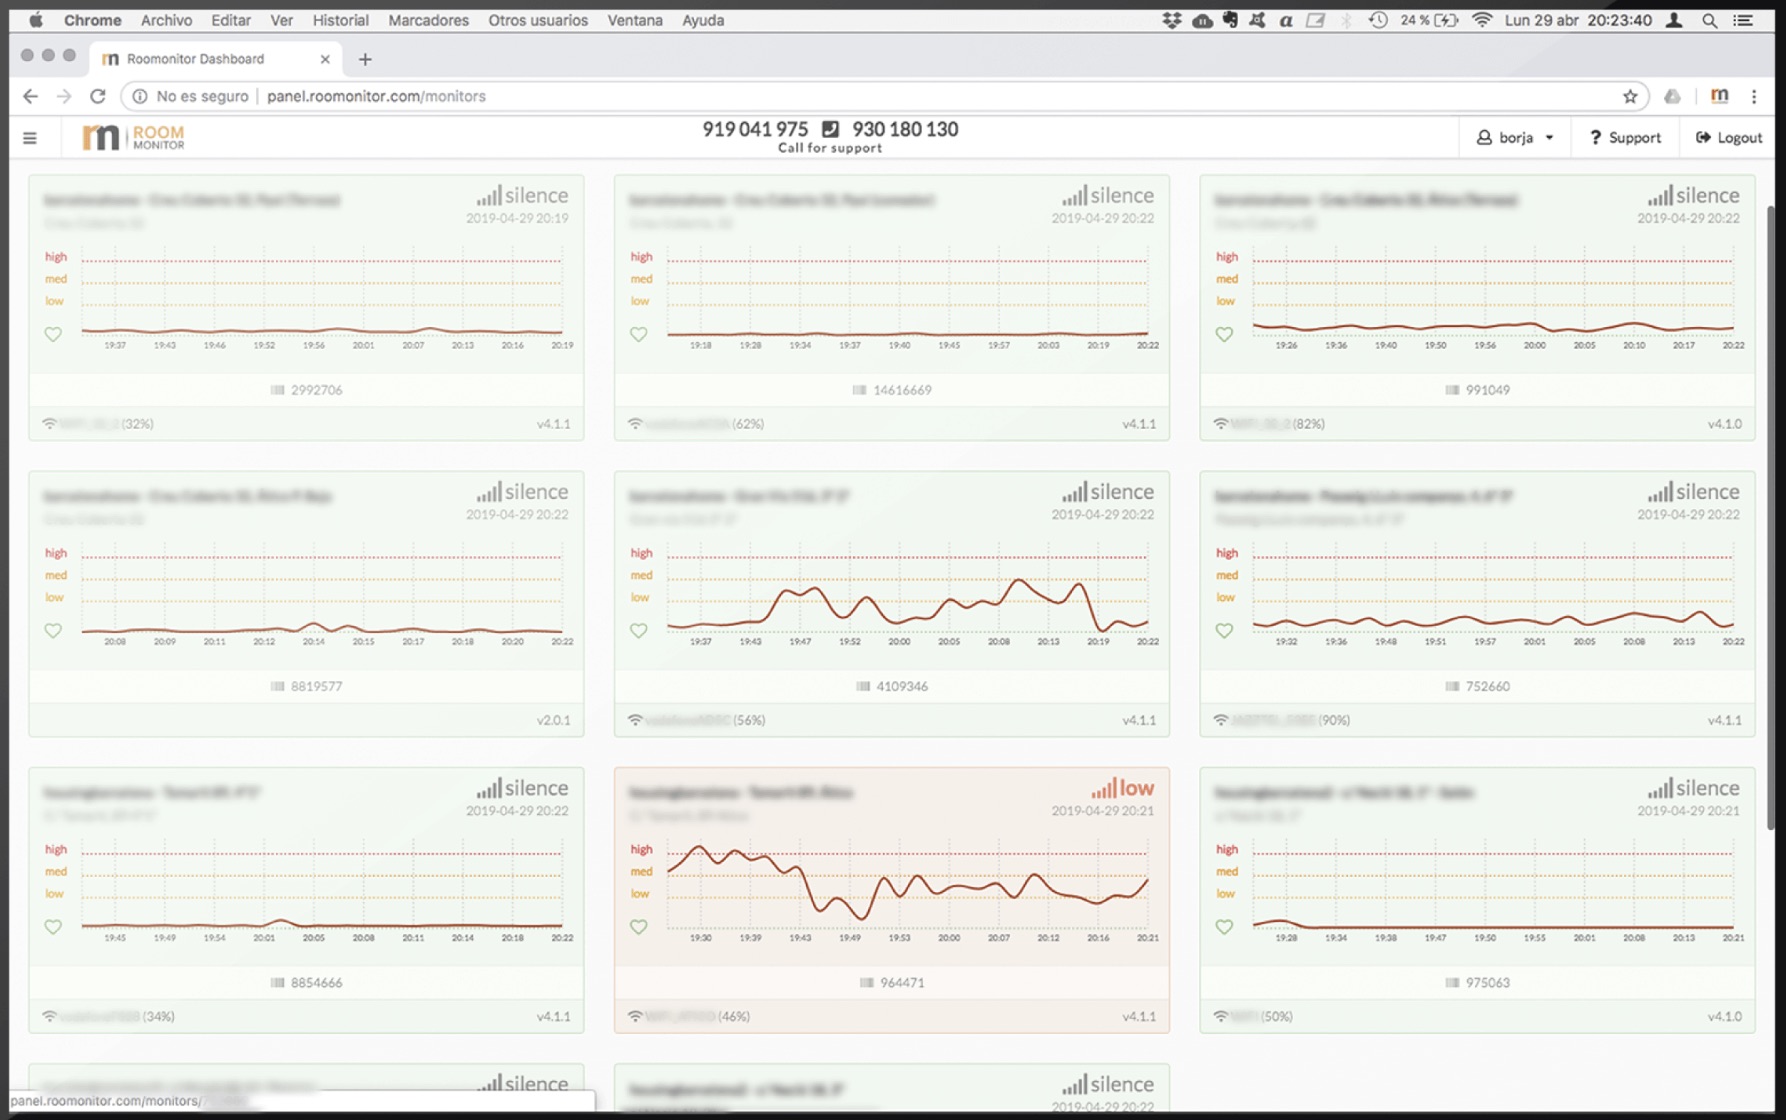Expand the borja user dropdown
This screenshot has height=1120, width=1786.
[x=1515, y=138]
